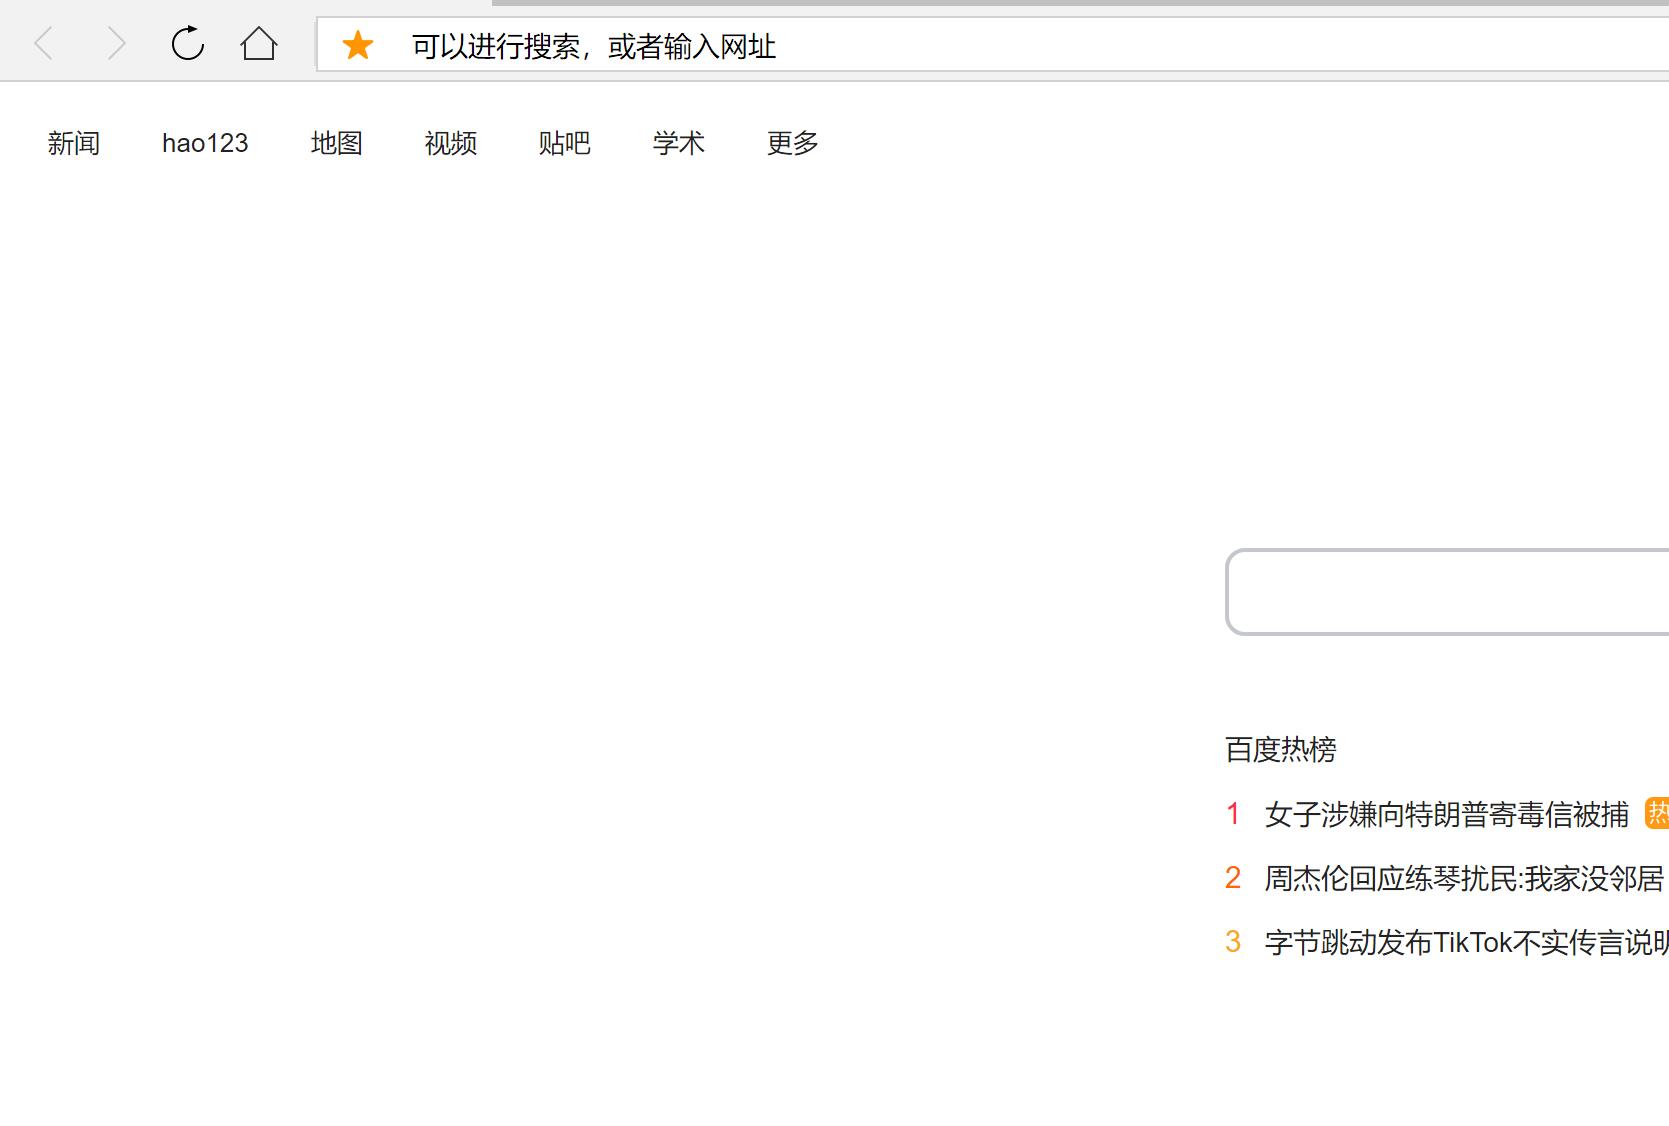Click the browser back arrow

click(x=44, y=44)
